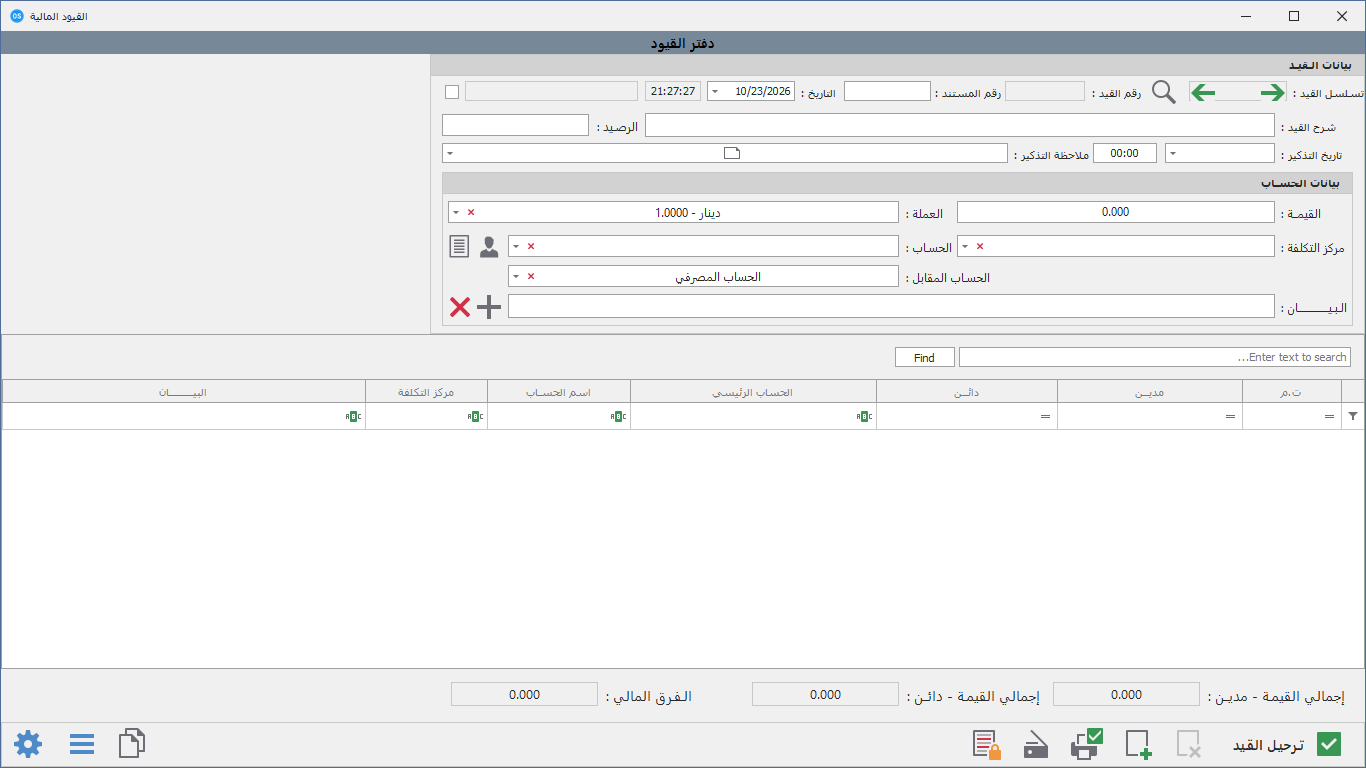Screen dimensions: 1366x768
Task: Open the الحساب المقابل dropdown arrow
Action: 516,277
